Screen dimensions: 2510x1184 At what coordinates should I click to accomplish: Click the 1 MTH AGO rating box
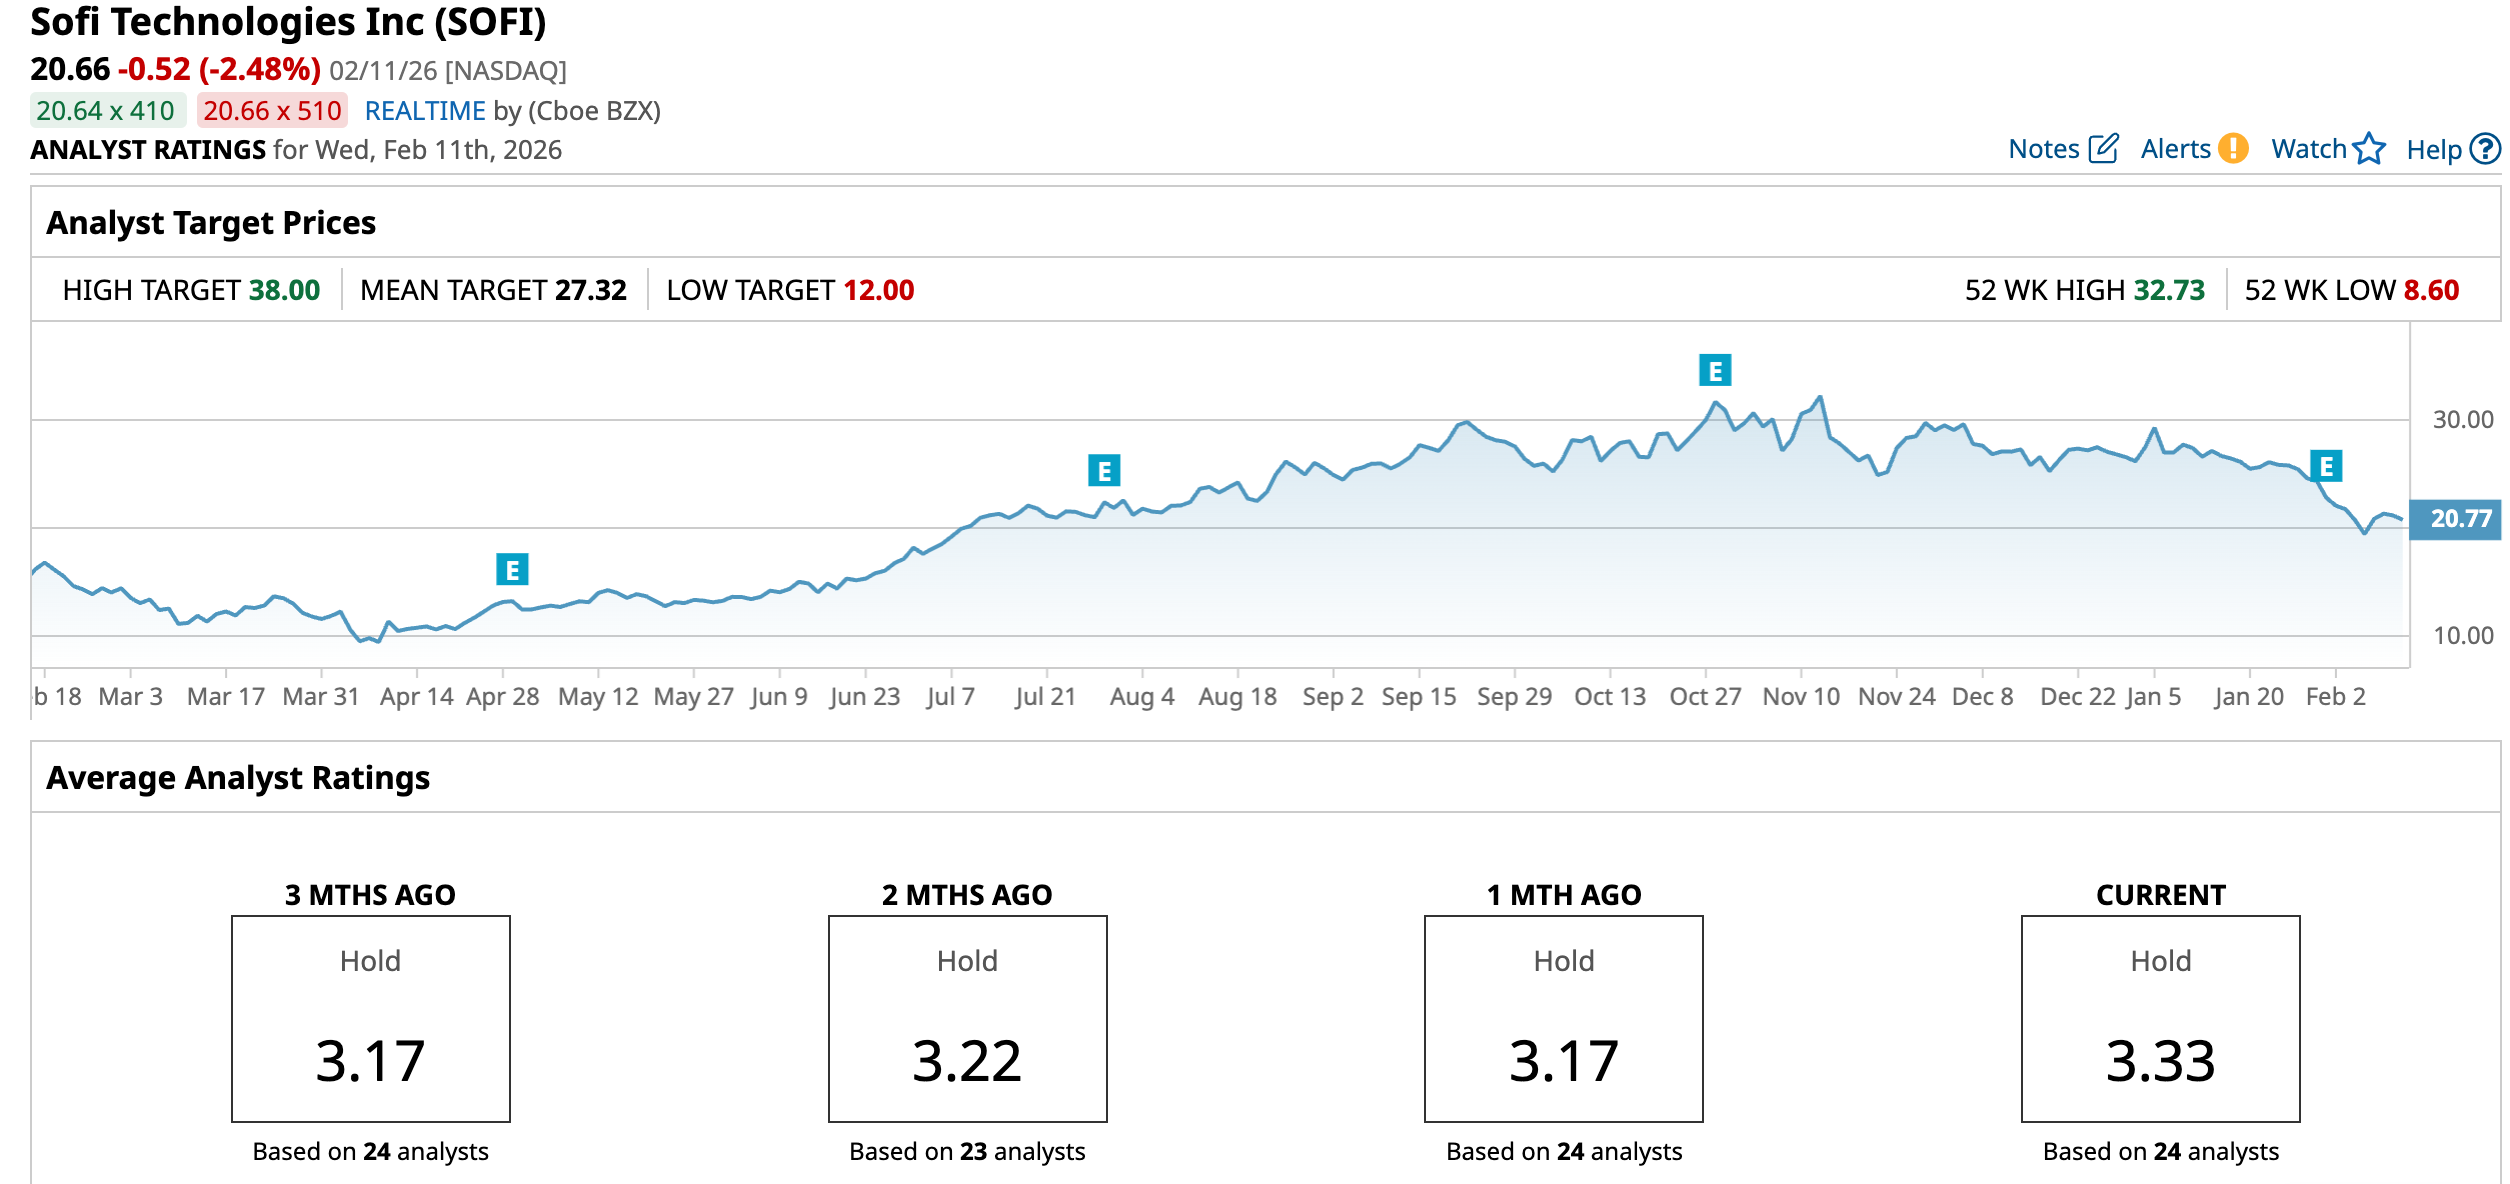[1563, 1018]
